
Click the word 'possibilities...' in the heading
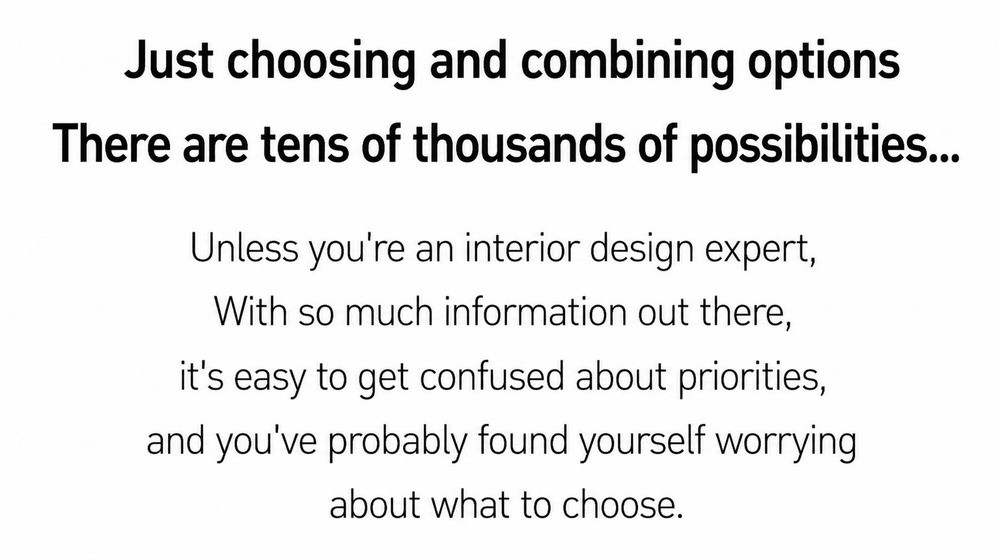(x=825, y=145)
